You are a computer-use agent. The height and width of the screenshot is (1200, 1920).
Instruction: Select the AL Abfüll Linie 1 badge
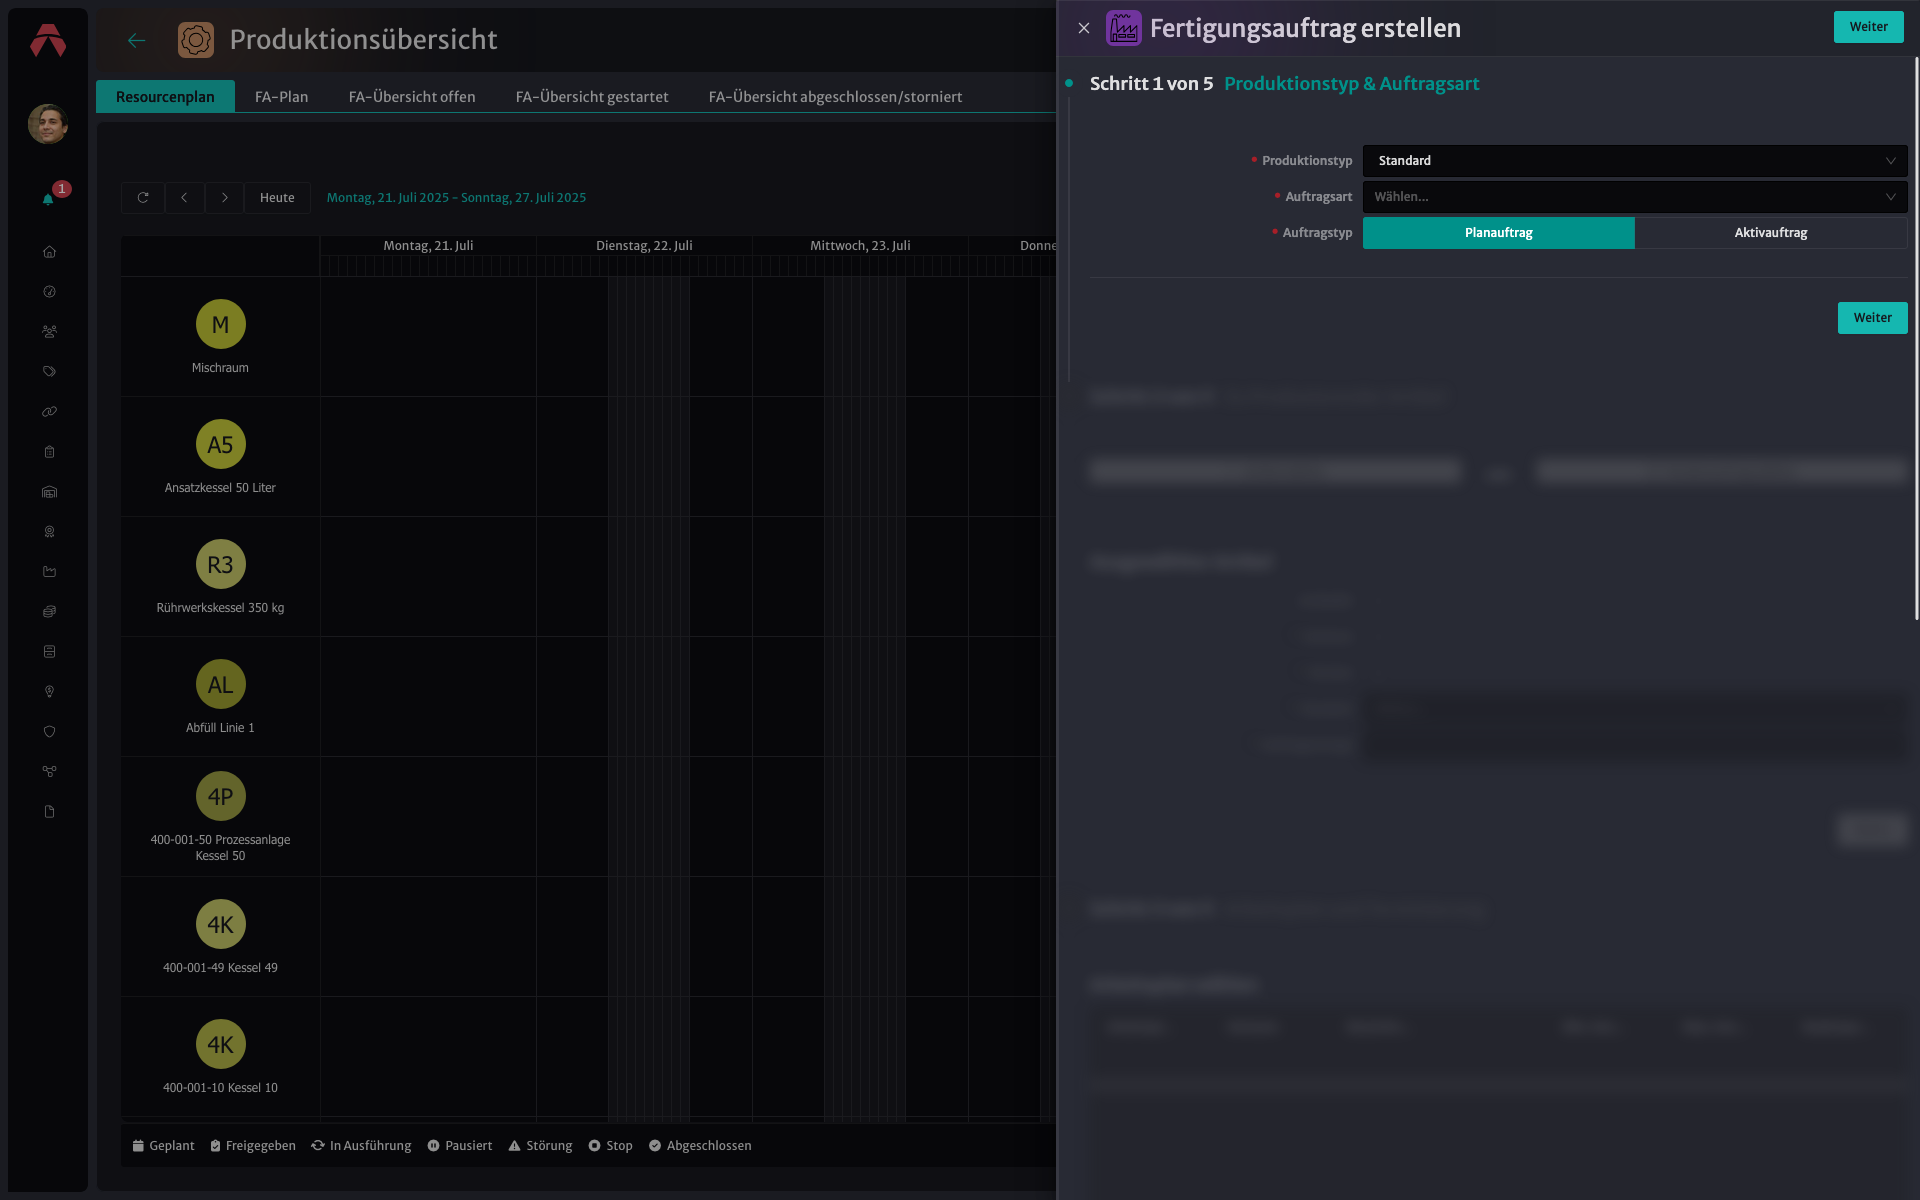click(220, 684)
